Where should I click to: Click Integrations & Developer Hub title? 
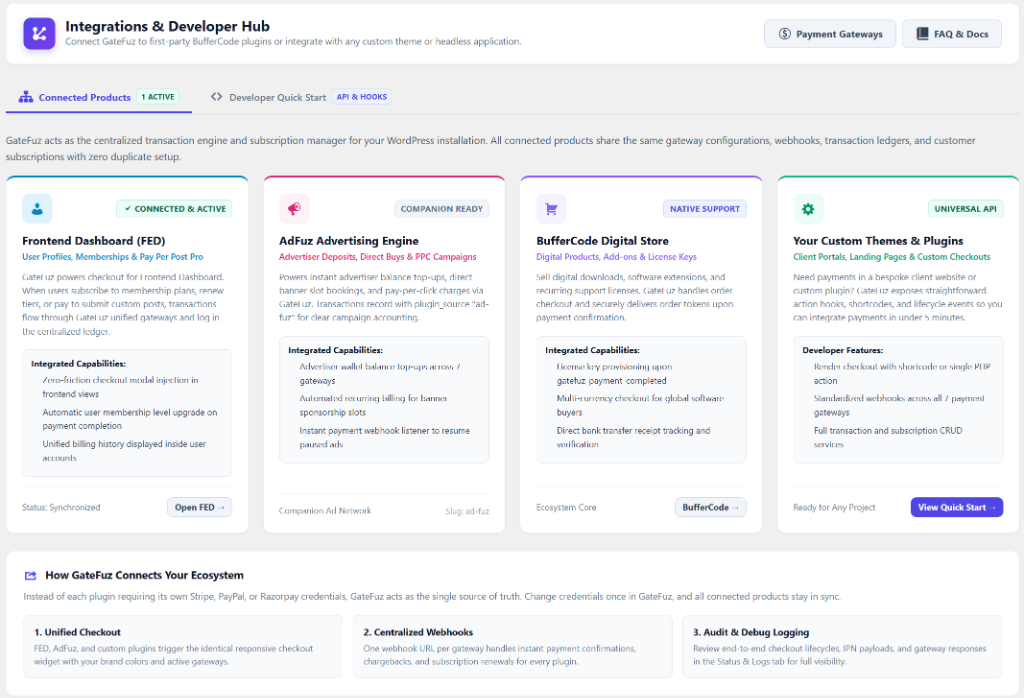point(167,26)
